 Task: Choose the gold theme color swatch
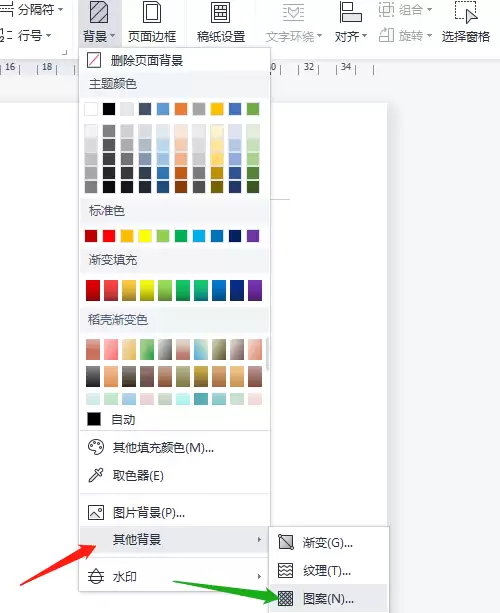217,109
